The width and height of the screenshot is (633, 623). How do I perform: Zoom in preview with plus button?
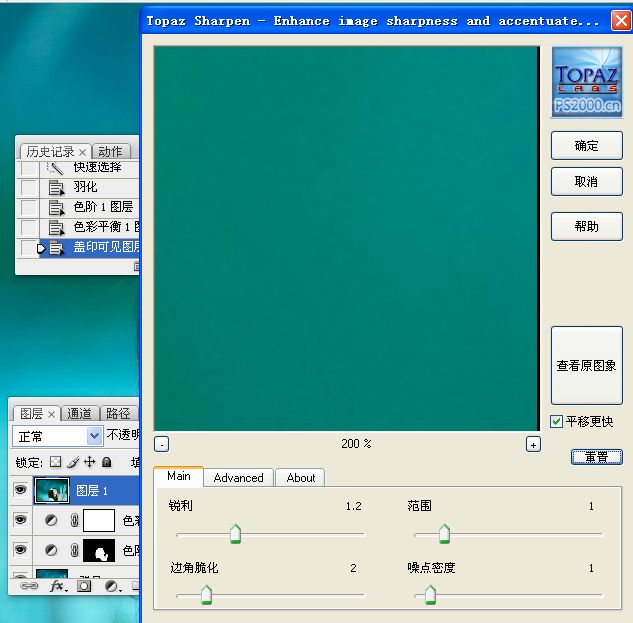(533, 444)
